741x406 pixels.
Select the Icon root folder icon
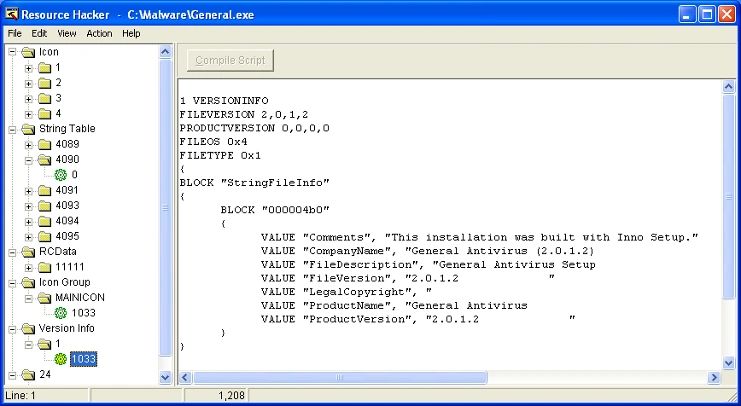(28, 52)
